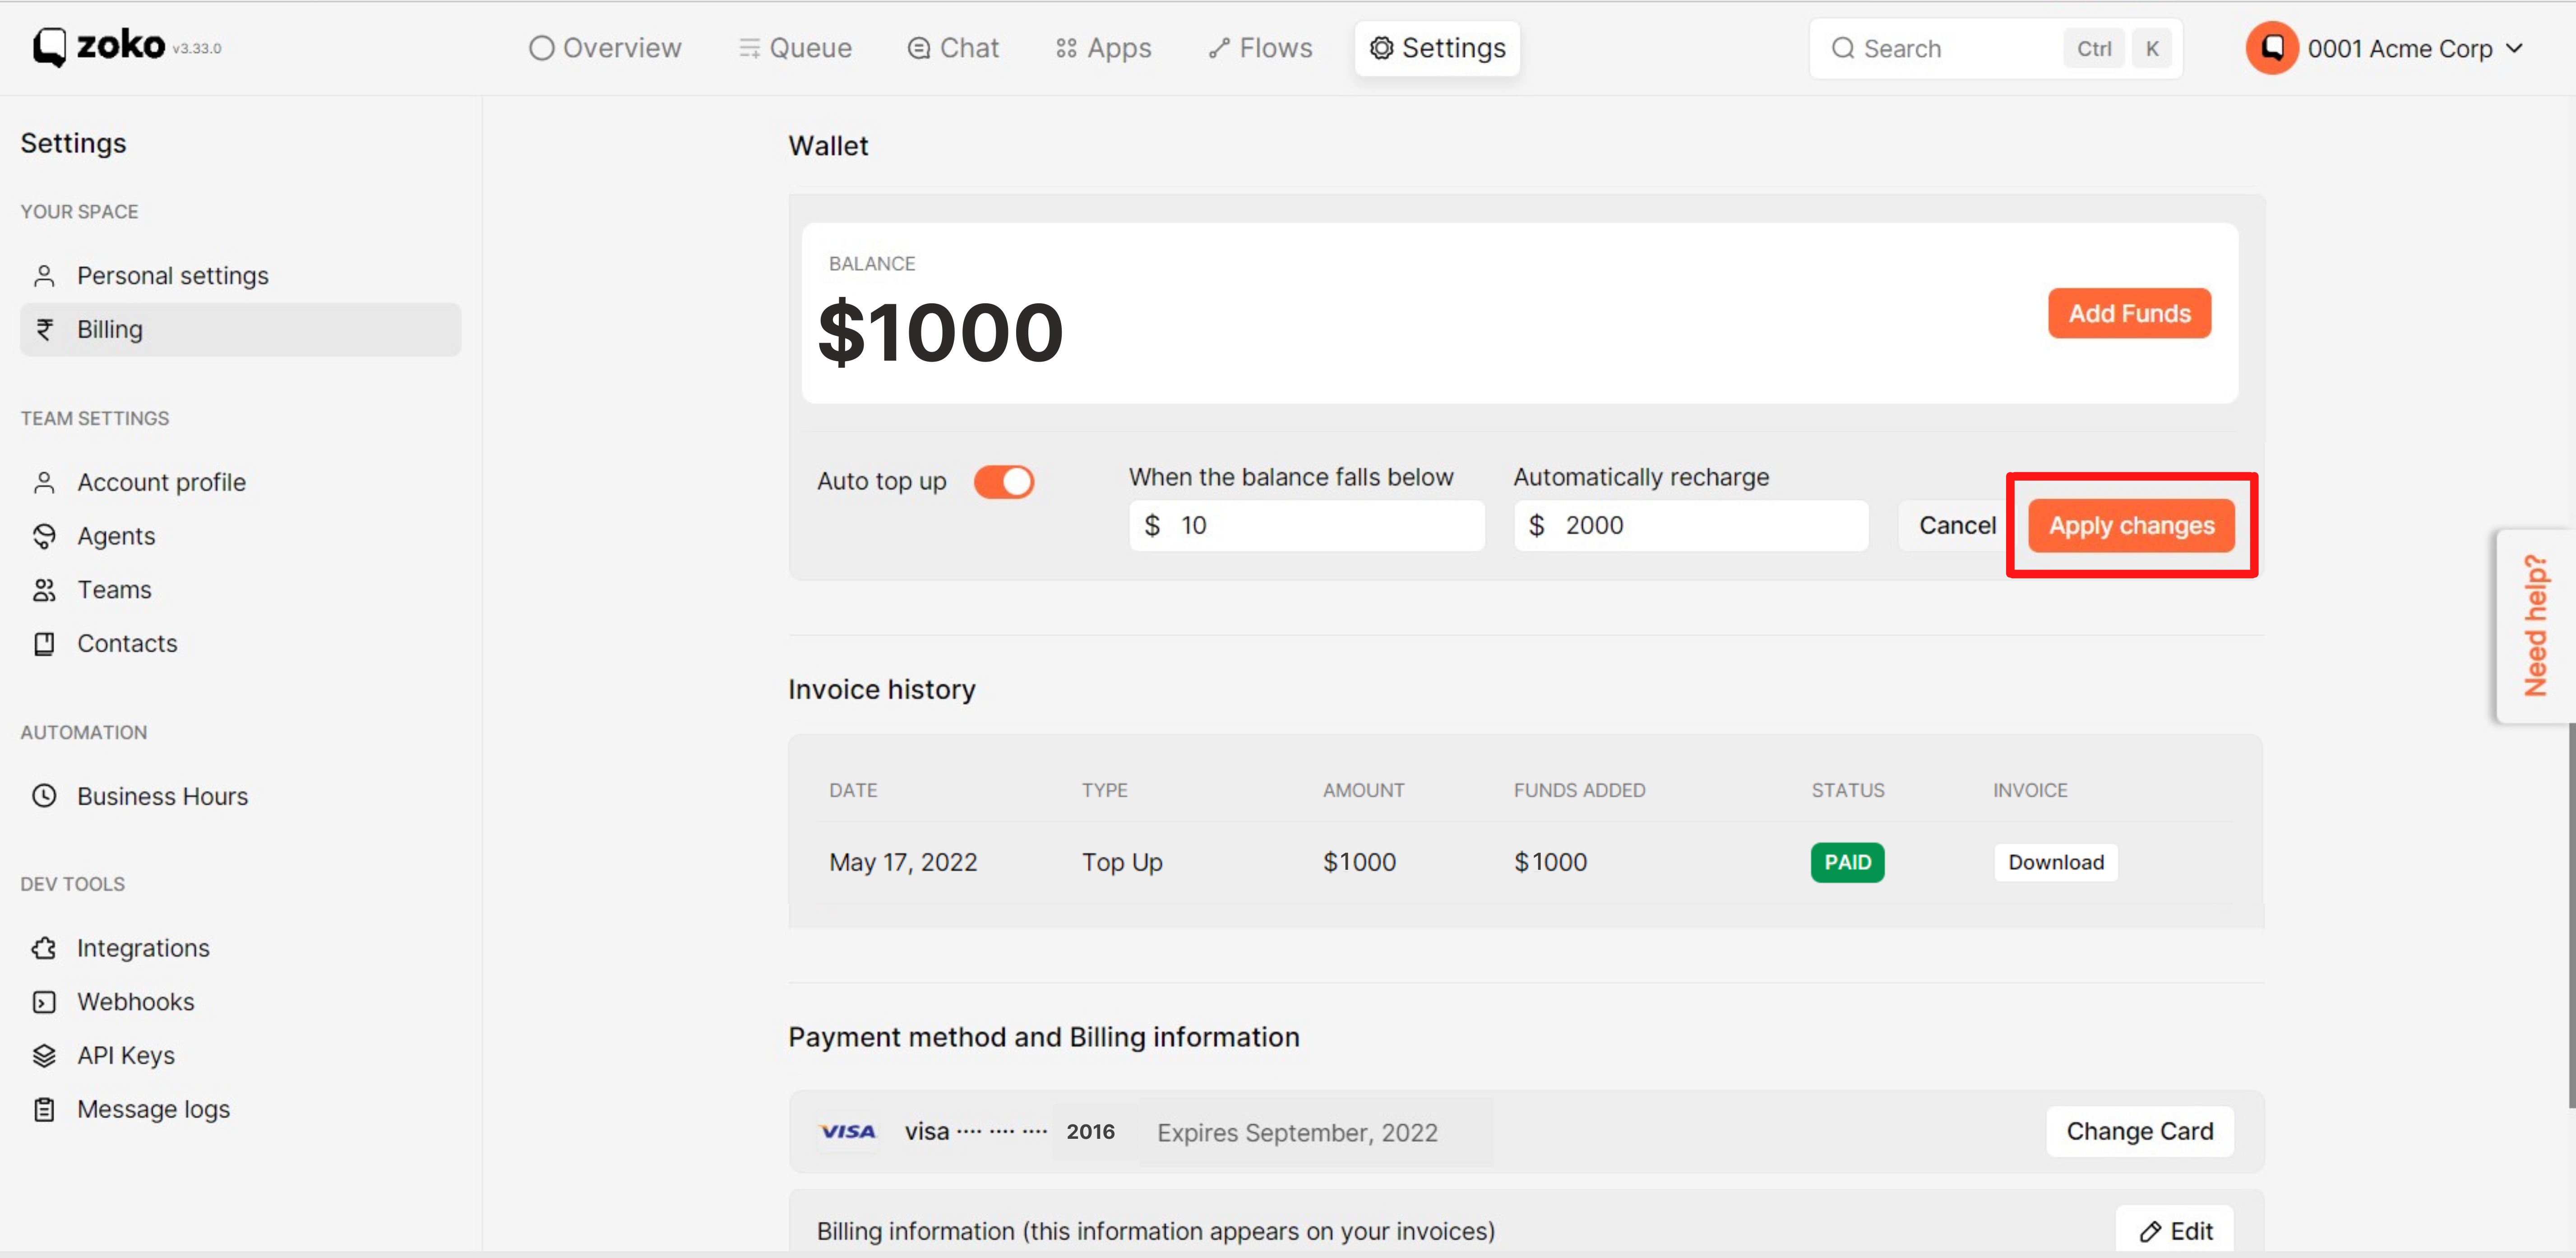Screen dimensions: 2576x1258
Task: Click the Change Card button
Action: [x=2139, y=1131]
